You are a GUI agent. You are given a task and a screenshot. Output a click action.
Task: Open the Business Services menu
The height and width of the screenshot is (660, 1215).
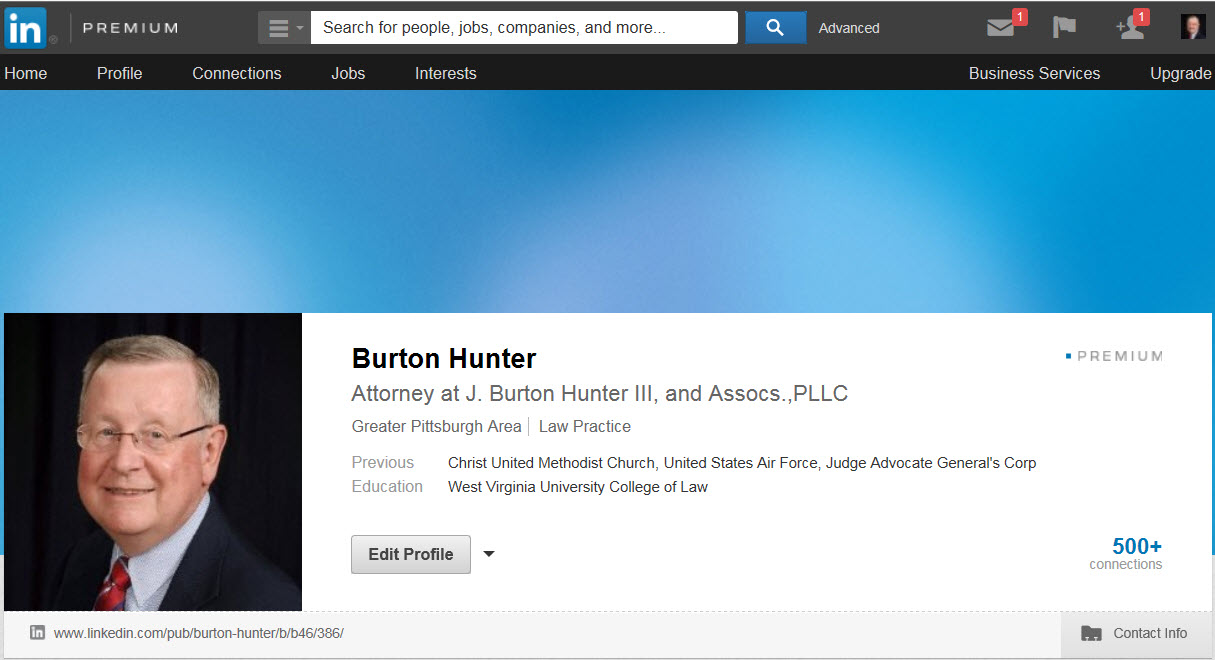point(1034,73)
